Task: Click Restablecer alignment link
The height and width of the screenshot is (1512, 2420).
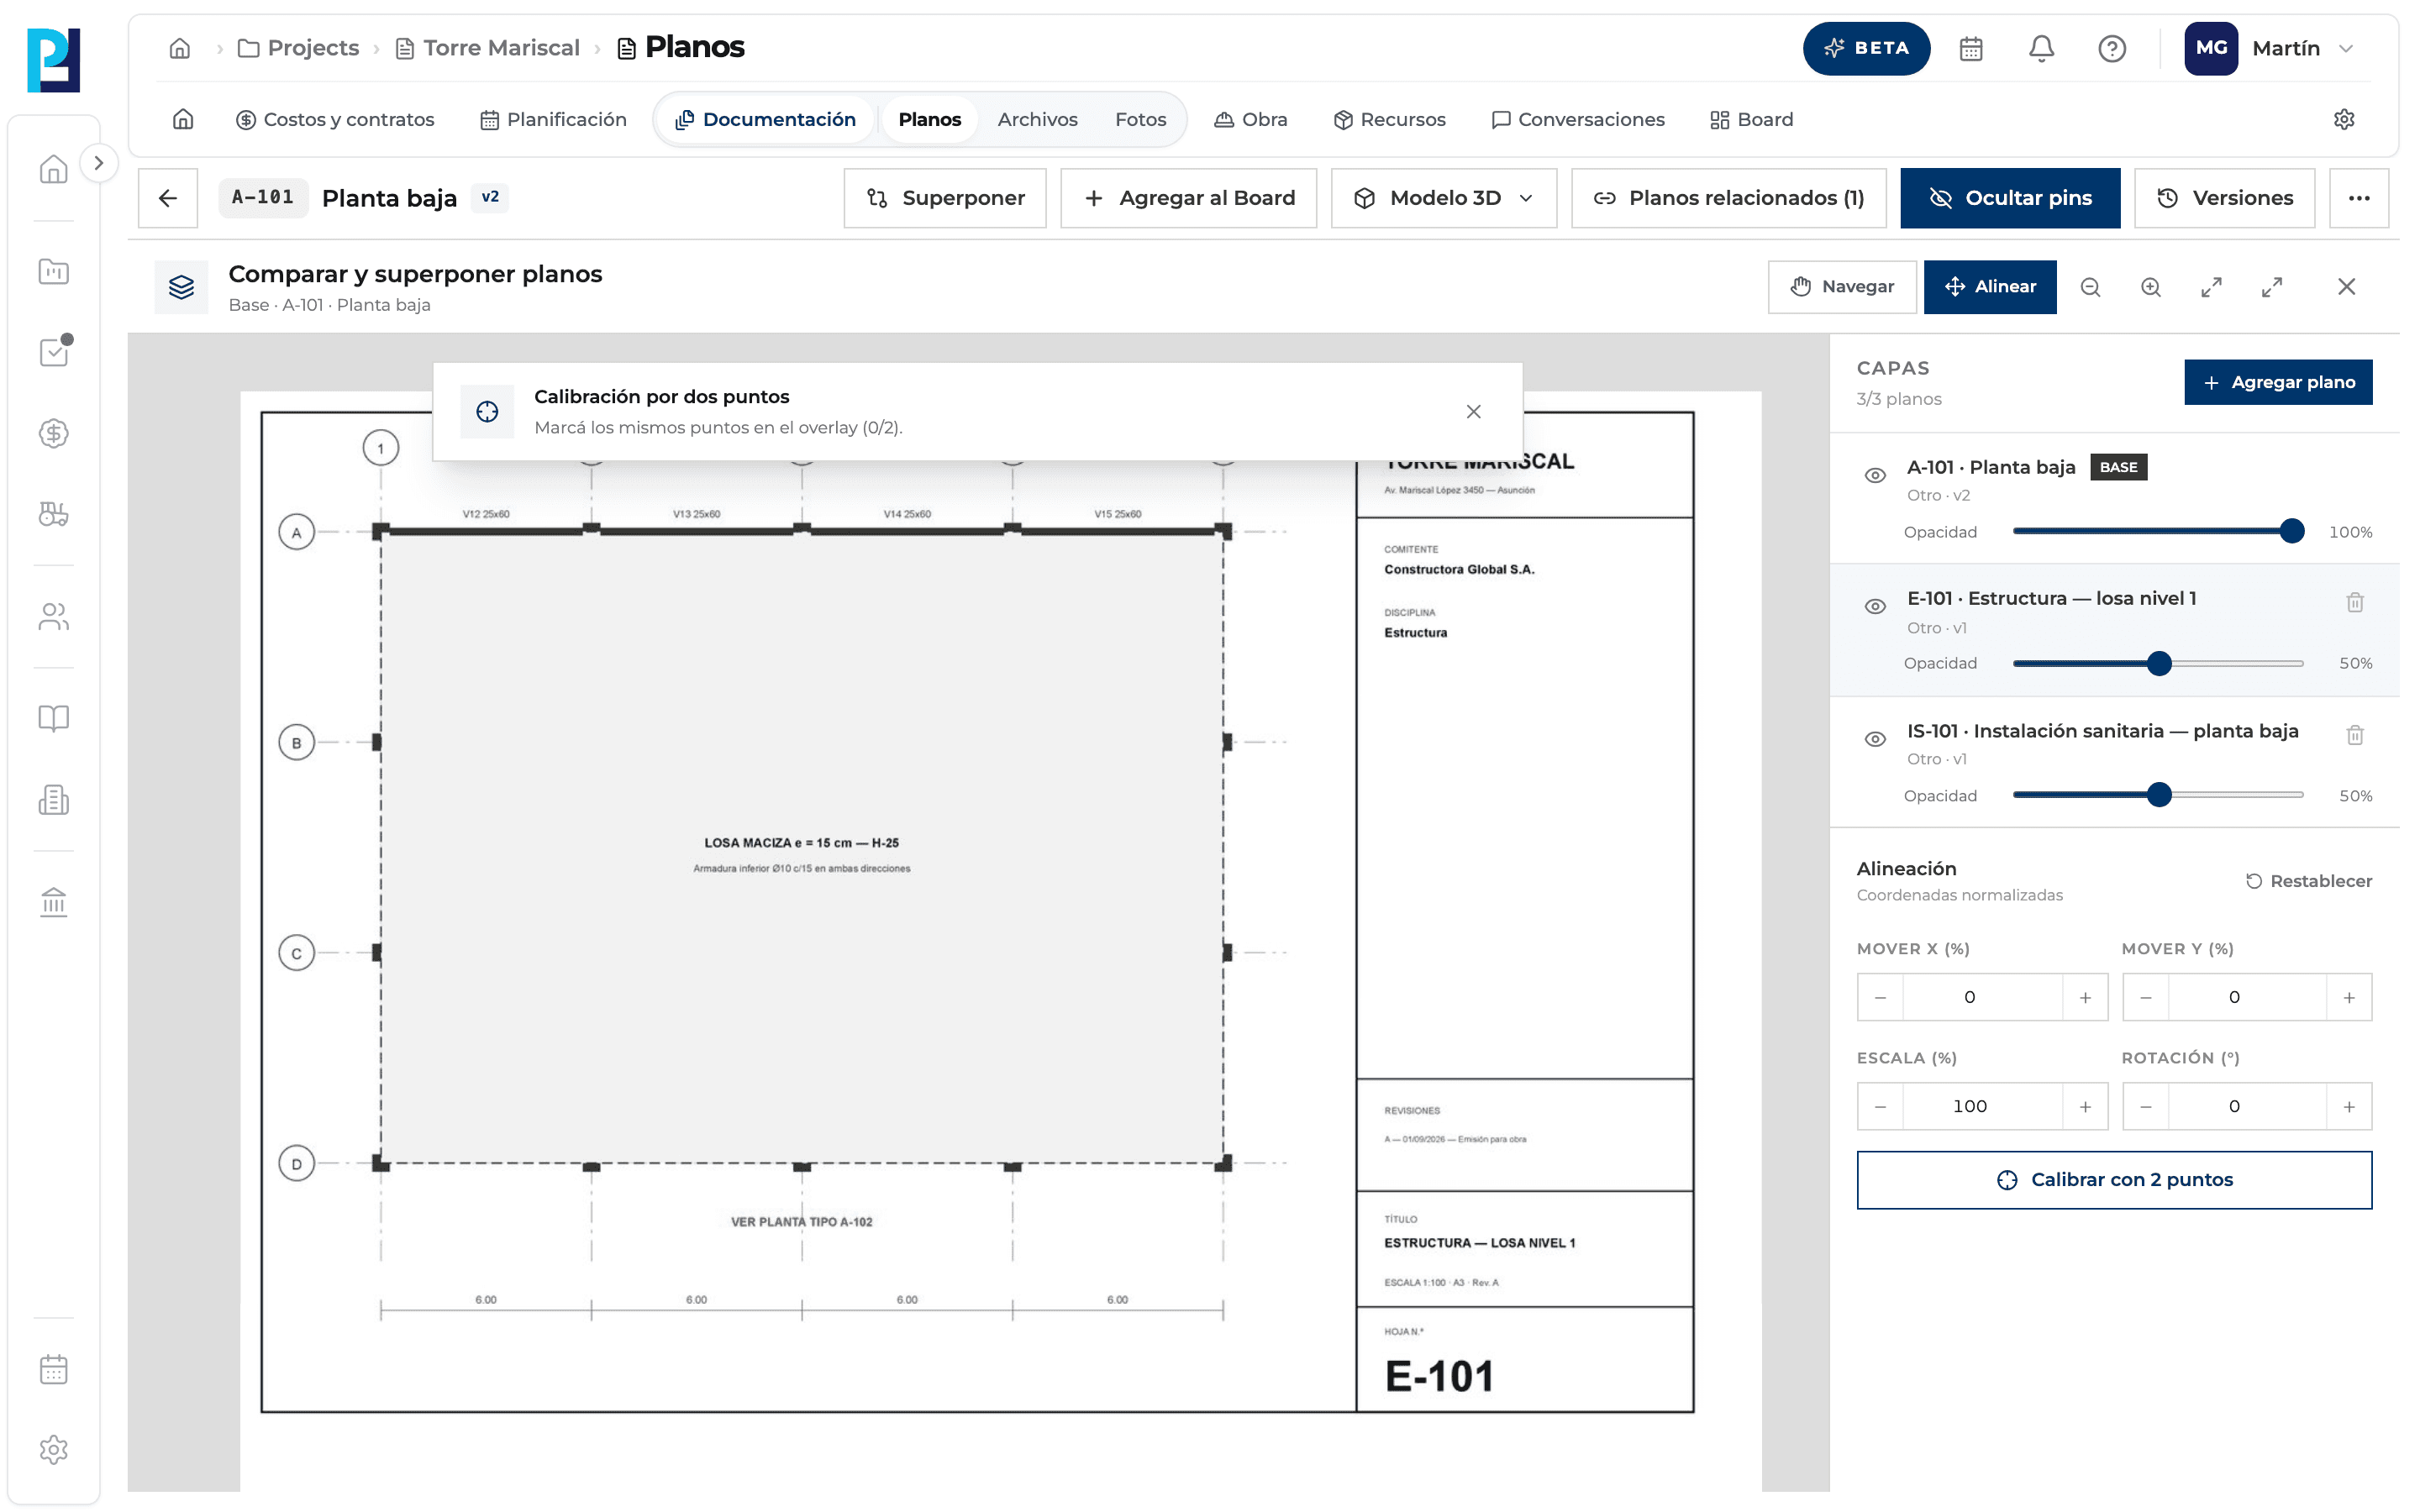Action: pos(2308,881)
